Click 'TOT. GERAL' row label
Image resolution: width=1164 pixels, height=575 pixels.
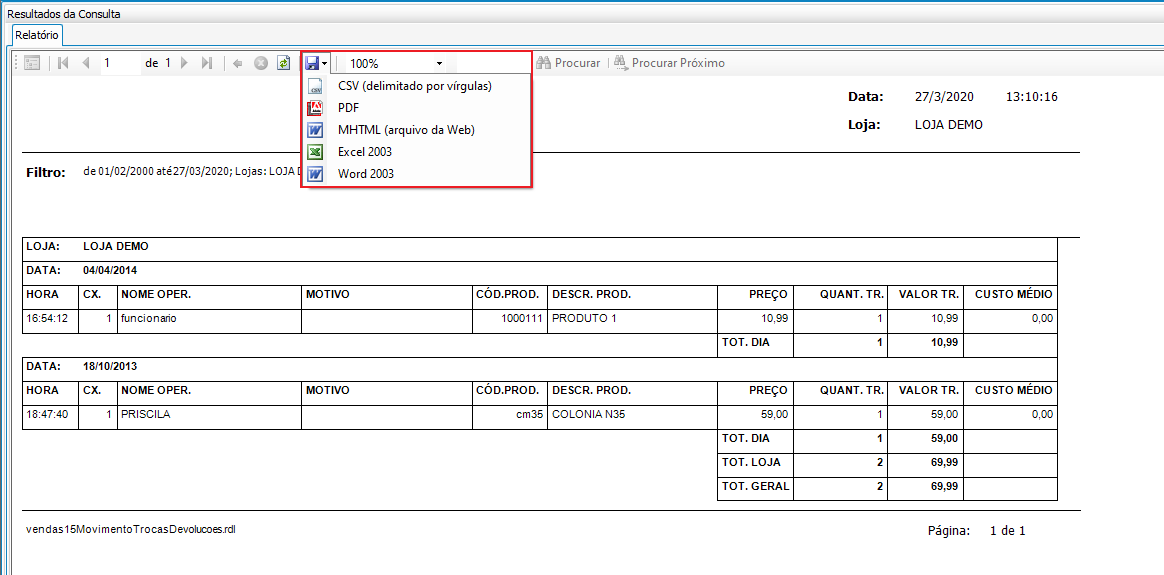coord(755,487)
